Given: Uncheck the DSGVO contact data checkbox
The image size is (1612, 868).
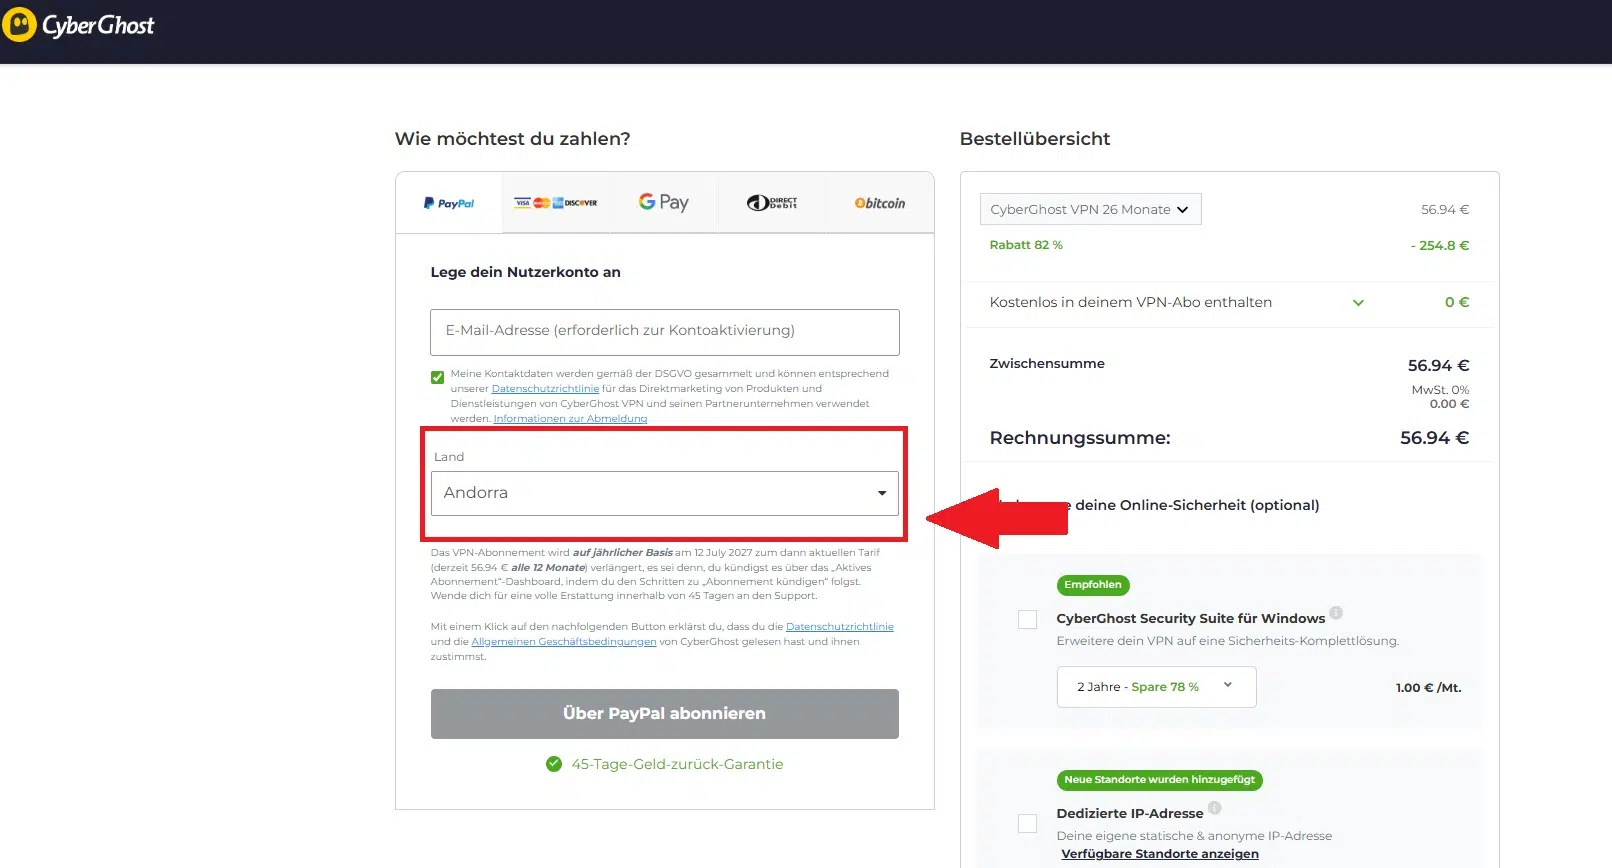Looking at the screenshot, I should pyautogui.click(x=437, y=377).
